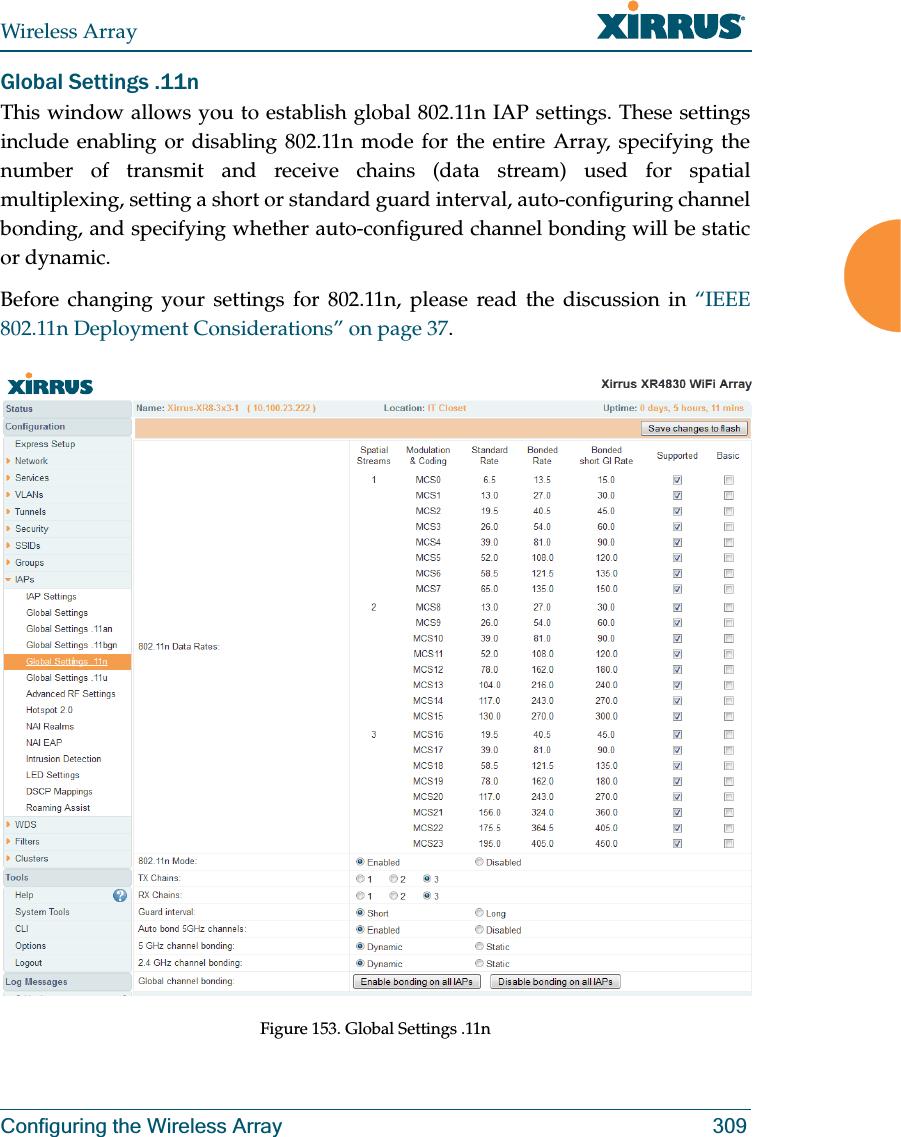The image size is (901, 1137).
Task: Click the IT Closet location text
Action: [447, 408]
